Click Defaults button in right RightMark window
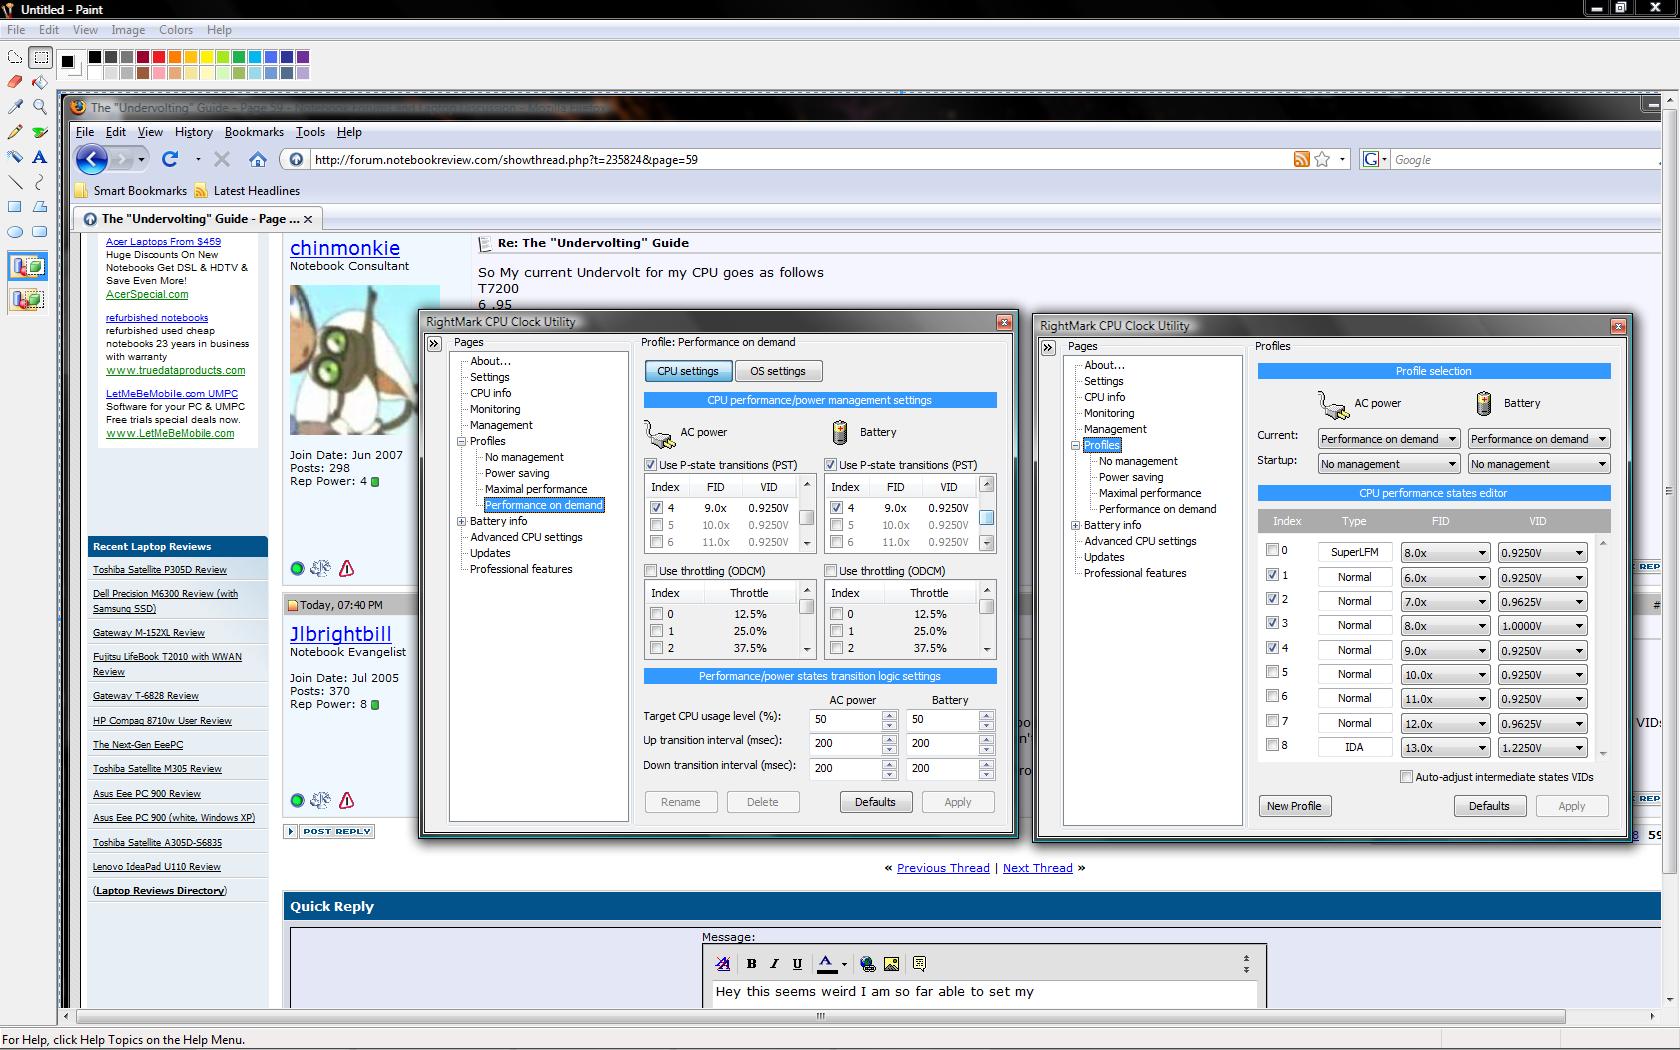Image resolution: width=1680 pixels, height=1050 pixels. point(1489,806)
